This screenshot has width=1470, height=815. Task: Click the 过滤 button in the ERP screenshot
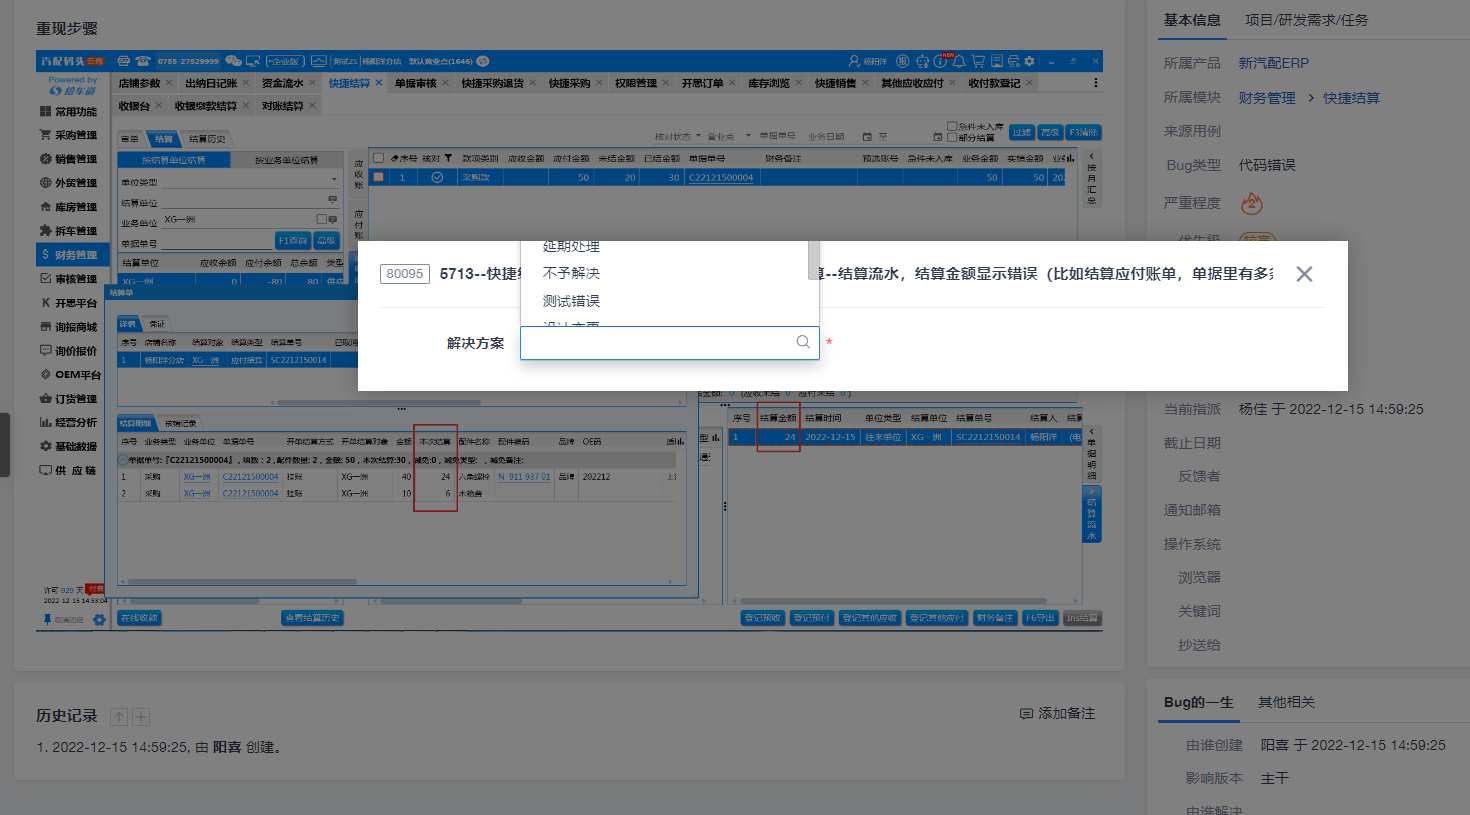pyautogui.click(x=1021, y=132)
